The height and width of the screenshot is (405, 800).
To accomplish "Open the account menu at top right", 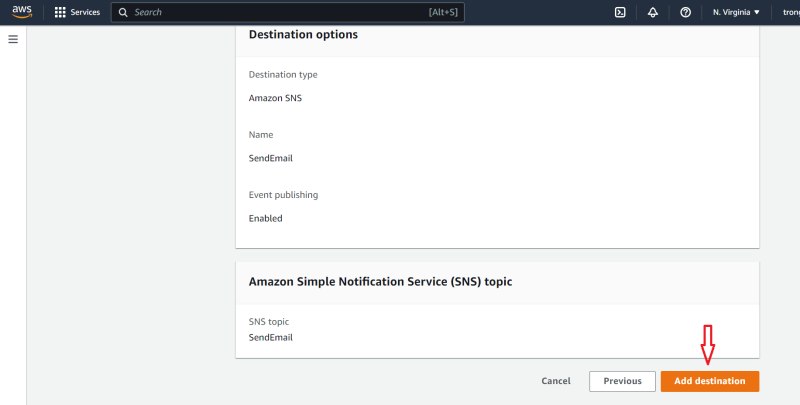I will 791,12.
